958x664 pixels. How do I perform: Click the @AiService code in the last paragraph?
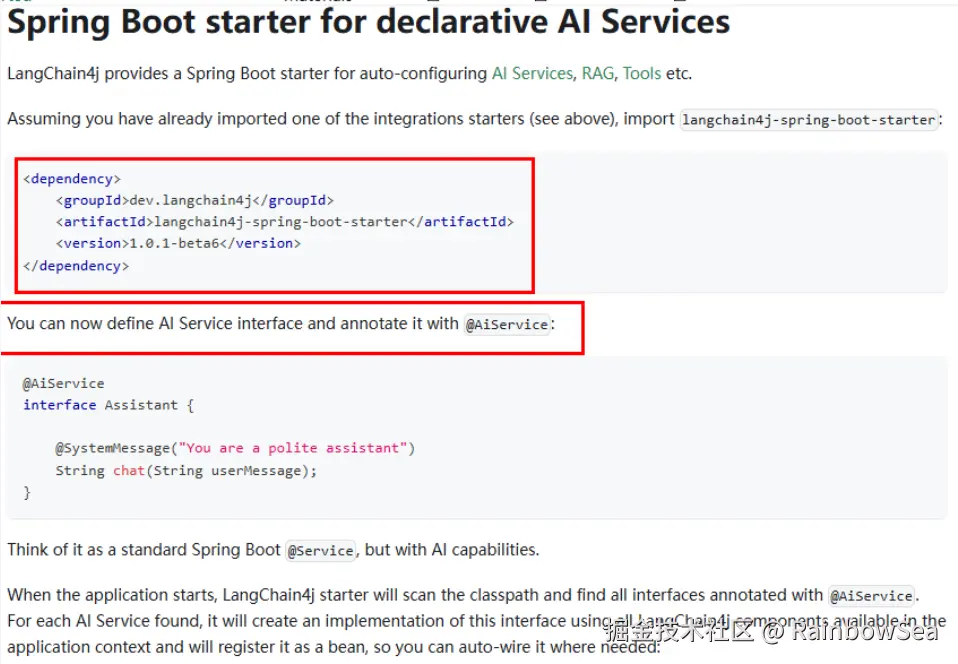[871, 596]
